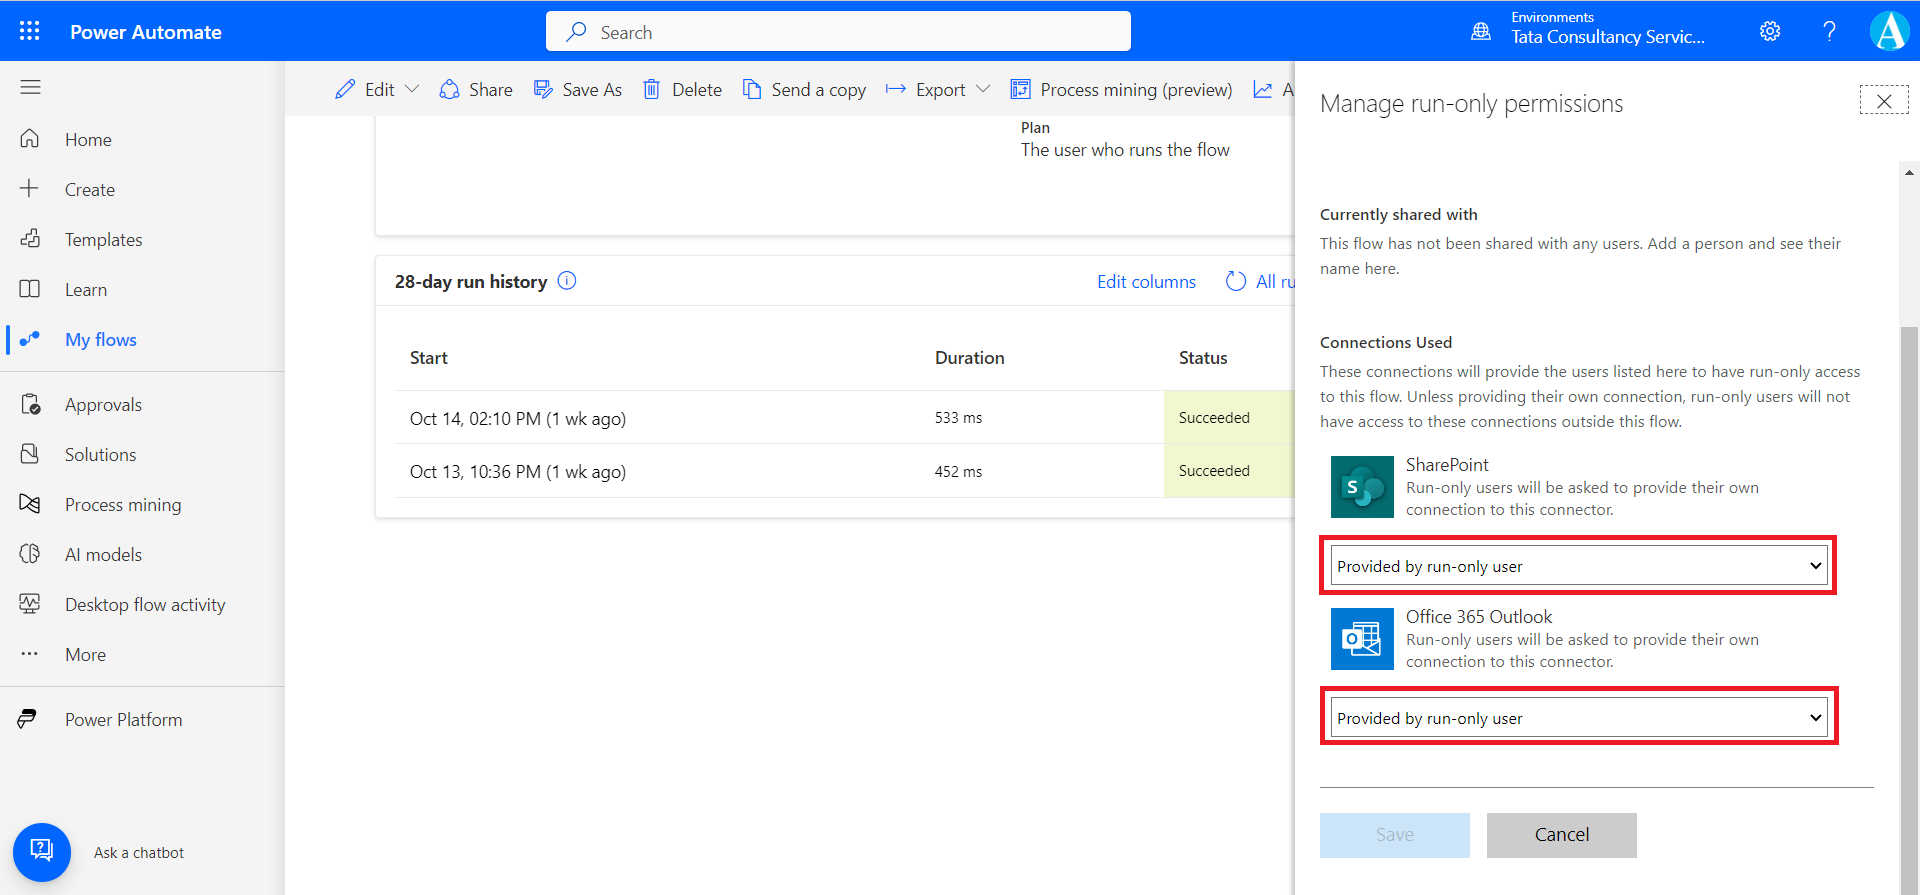Expand the Edit chevron in toolbar
The height and width of the screenshot is (895, 1920).
coord(412,90)
